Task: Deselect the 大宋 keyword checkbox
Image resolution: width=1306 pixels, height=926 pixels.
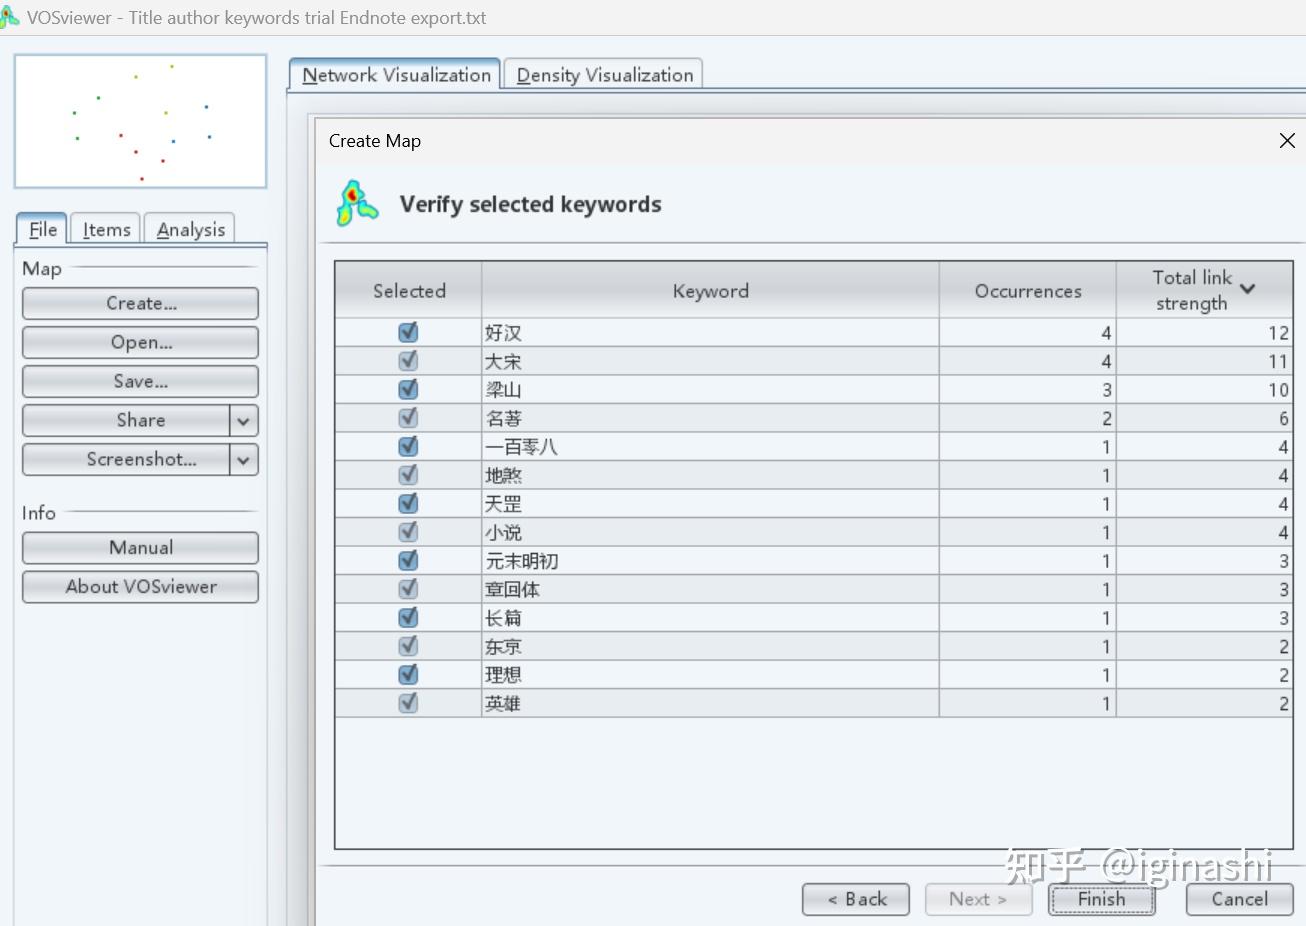Action: pos(407,360)
